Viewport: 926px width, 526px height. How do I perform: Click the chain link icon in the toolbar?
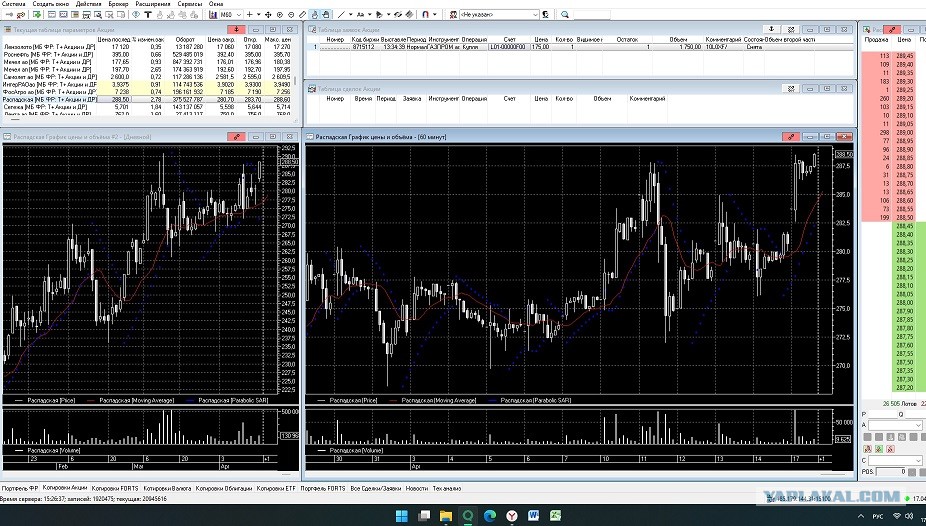point(398,14)
